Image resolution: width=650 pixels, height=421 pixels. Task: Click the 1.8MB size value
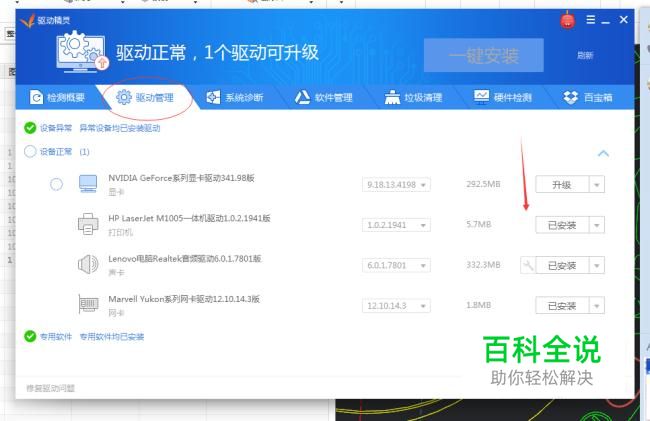479,305
